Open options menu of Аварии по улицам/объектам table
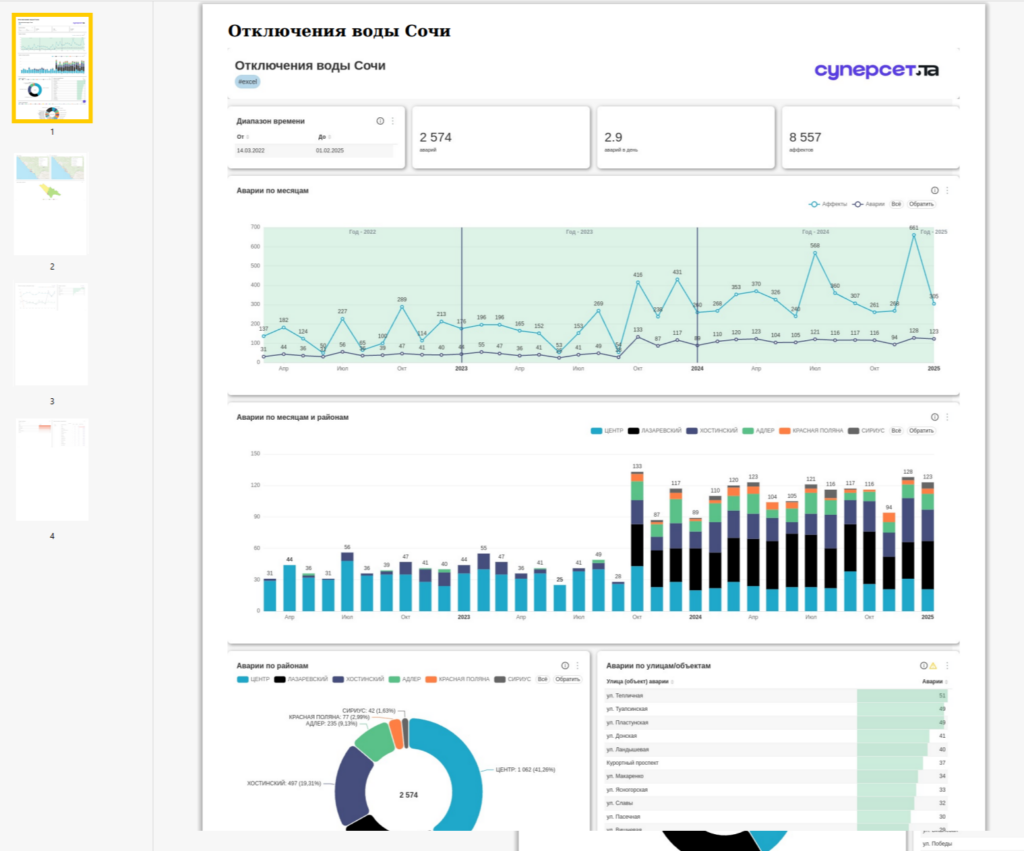 click(947, 666)
